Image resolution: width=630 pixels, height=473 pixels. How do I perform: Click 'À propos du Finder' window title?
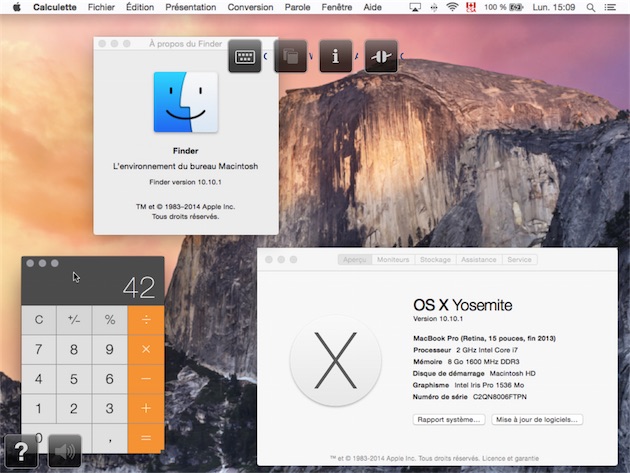coord(186,44)
